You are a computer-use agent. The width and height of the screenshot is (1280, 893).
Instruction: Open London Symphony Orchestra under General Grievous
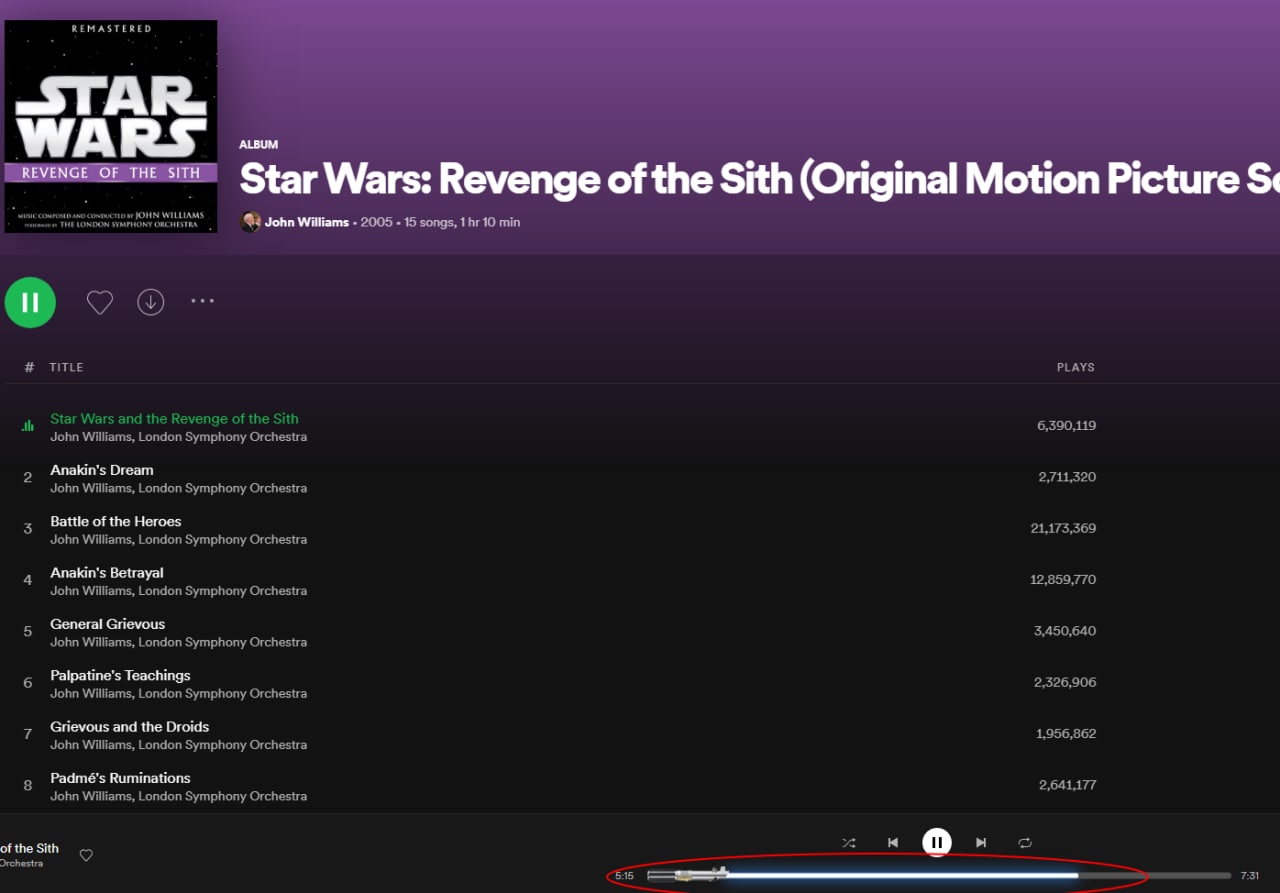coord(223,642)
